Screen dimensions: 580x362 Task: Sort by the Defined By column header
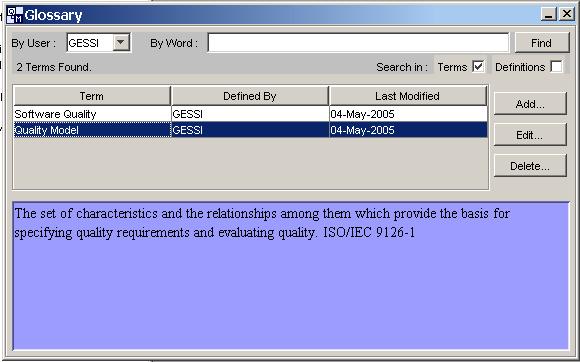click(250, 96)
